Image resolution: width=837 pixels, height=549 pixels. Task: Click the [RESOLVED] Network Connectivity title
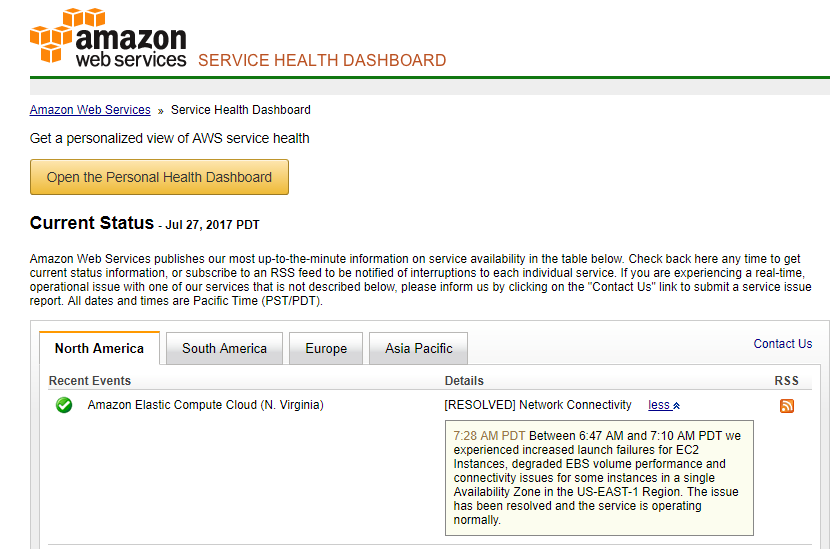(x=538, y=405)
